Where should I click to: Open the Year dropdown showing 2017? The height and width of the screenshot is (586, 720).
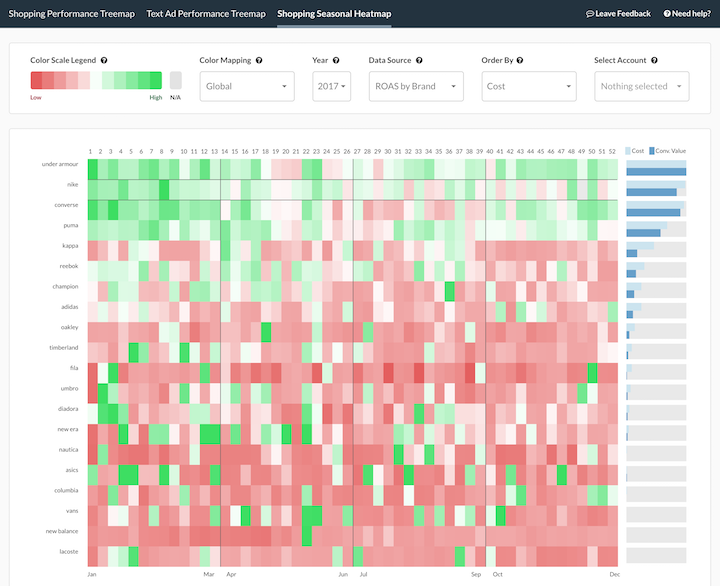tap(332, 86)
